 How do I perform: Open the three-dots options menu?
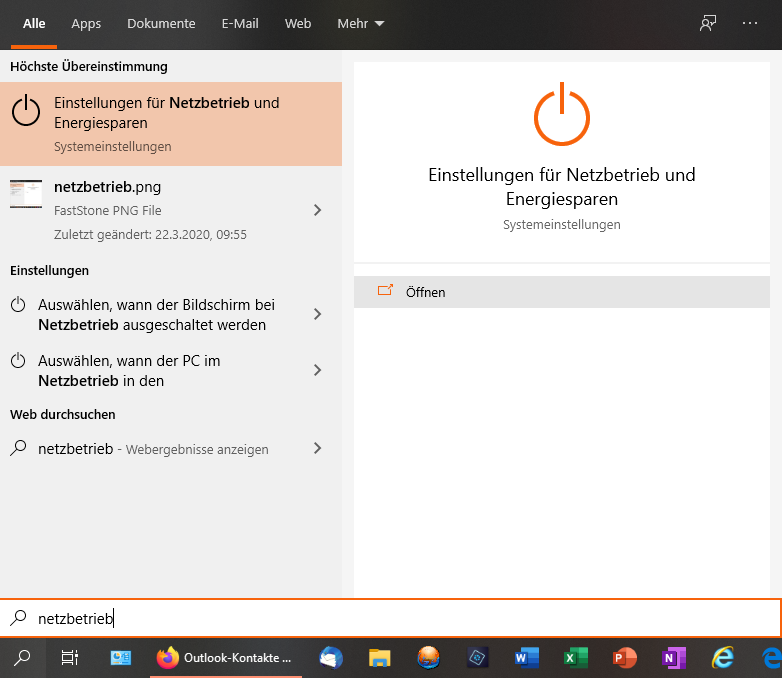(x=750, y=24)
